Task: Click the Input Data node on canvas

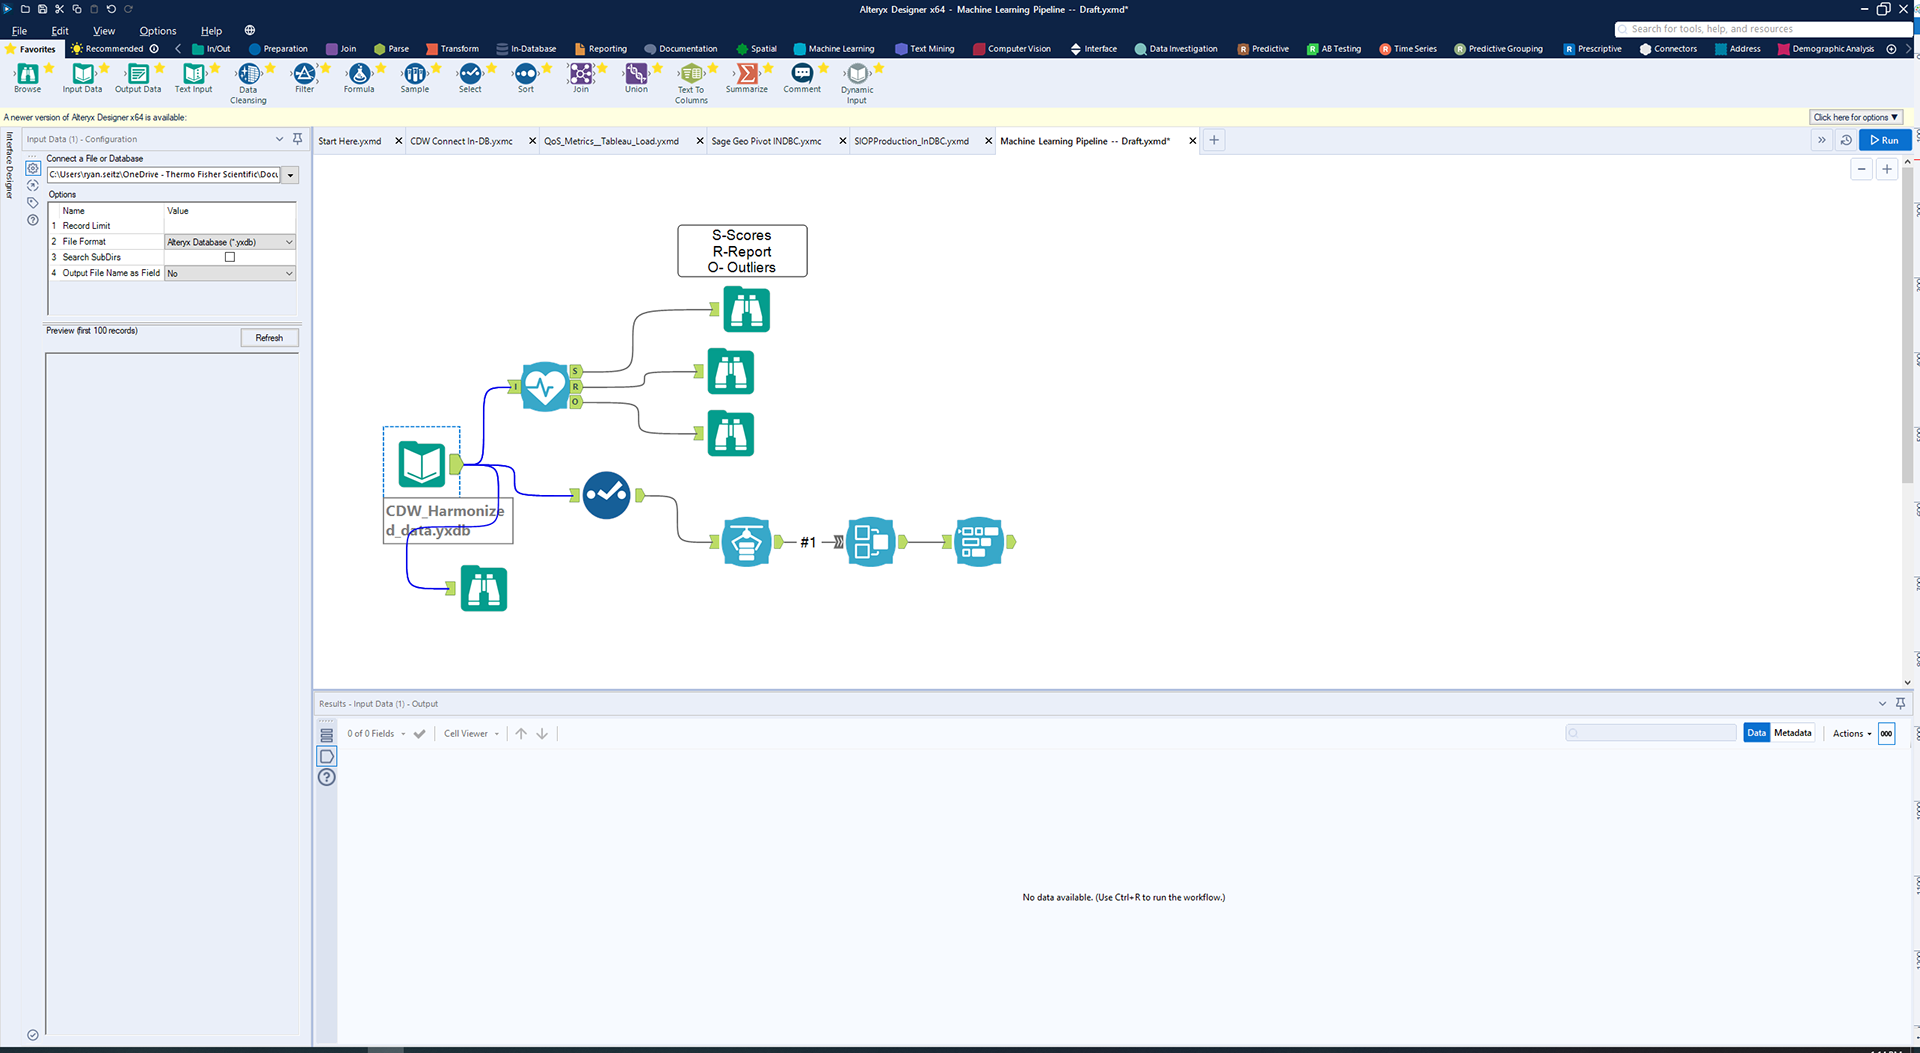Action: coord(422,464)
